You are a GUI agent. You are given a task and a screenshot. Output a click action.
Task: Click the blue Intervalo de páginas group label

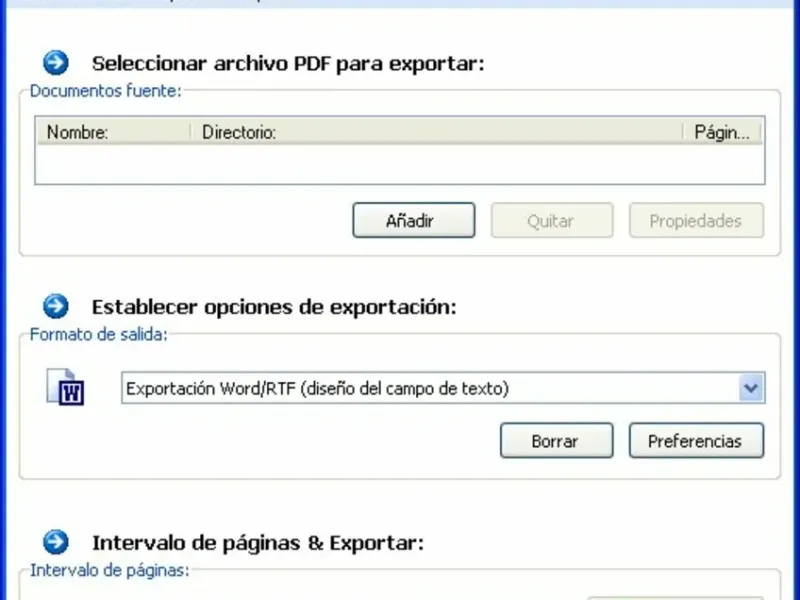(x=110, y=570)
